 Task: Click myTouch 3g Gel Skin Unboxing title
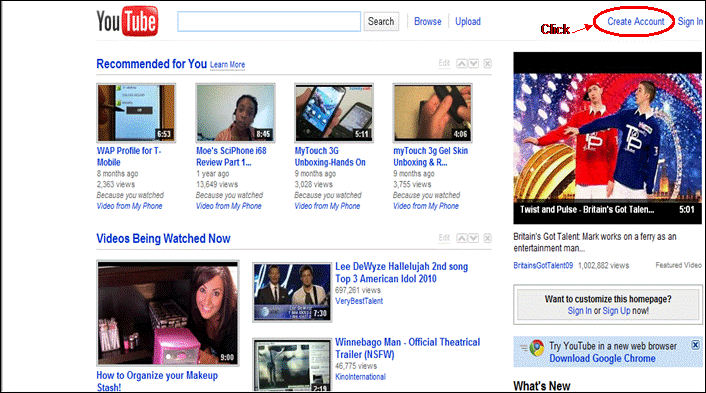click(x=430, y=156)
